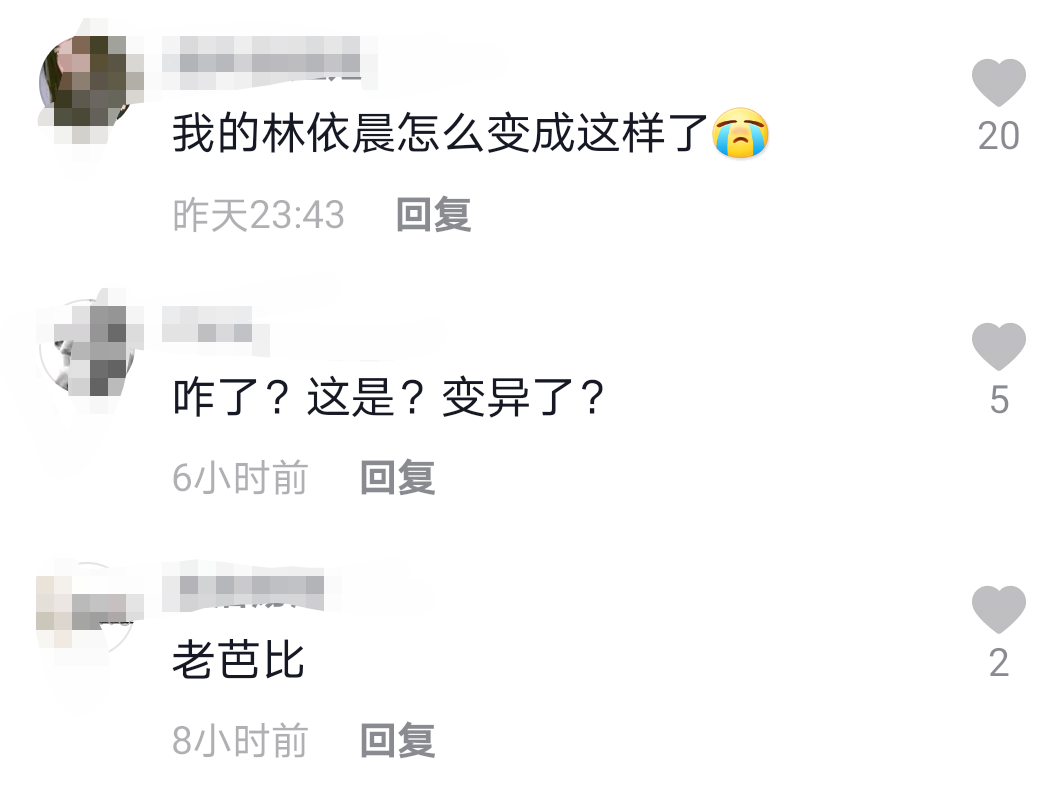This screenshot has width=1061, height=791.
Task: Like the comment '咋了？这是？变异了？'
Action: click(999, 346)
